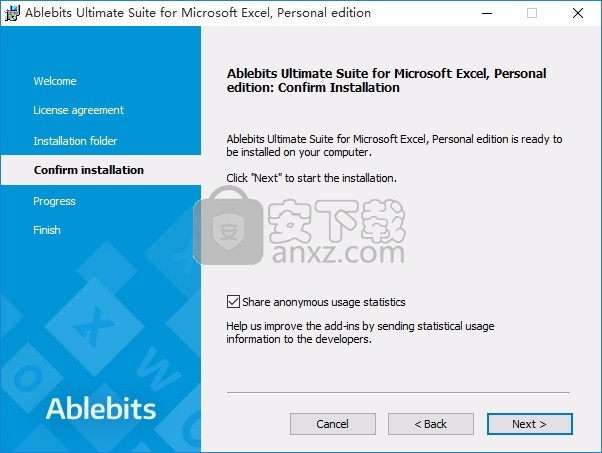Open the Installation folder step
Image resolution: width=602 pixels, height=453 pixels.
click(x=75, y=141)
